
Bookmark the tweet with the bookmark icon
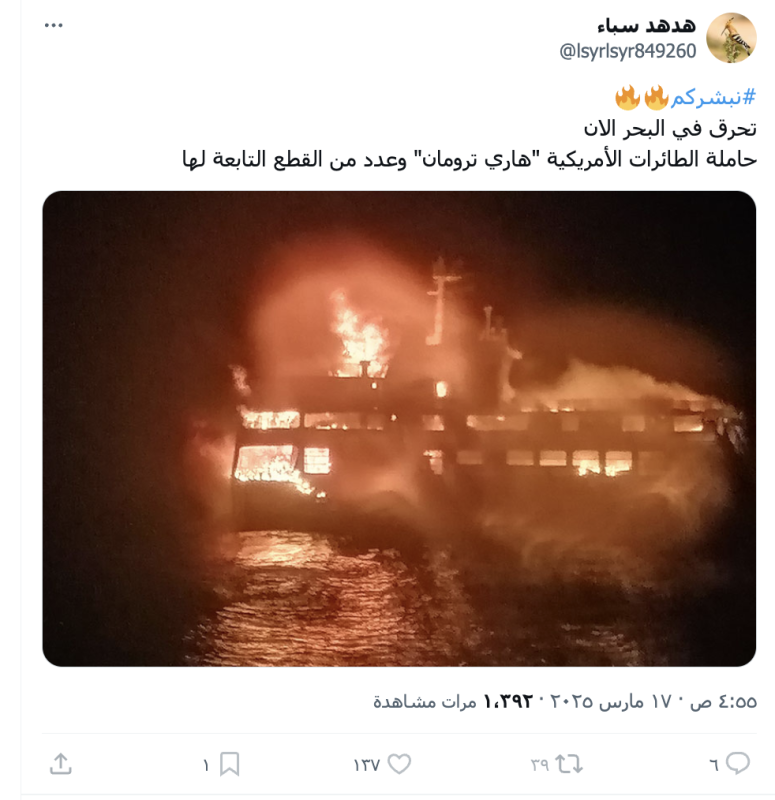tap(230, 764)
